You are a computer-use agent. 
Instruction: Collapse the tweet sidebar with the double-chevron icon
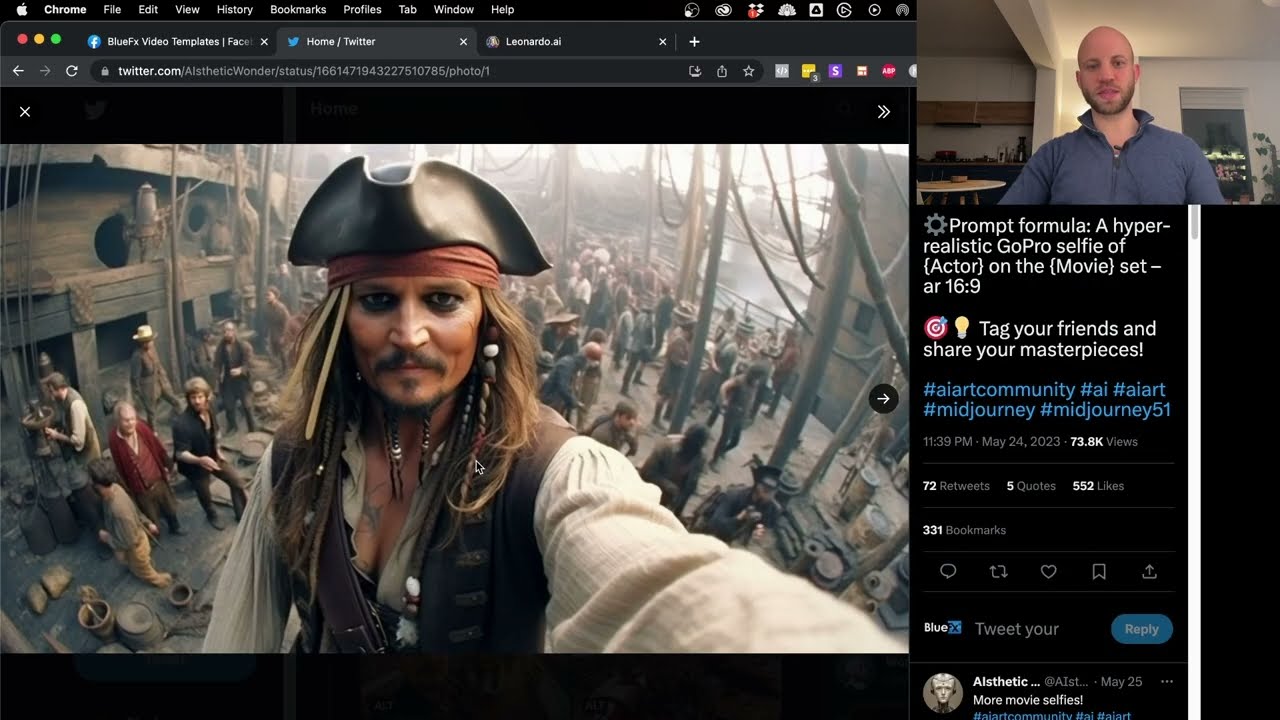[883, 112]
